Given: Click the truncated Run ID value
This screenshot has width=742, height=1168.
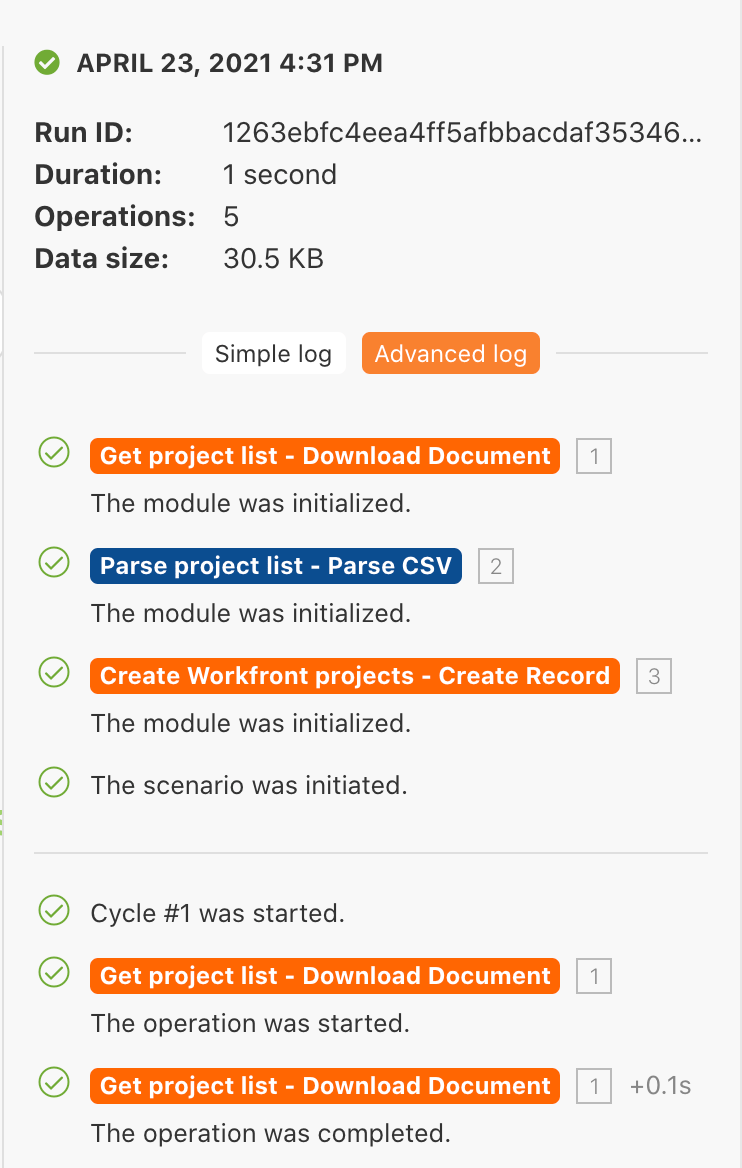Looking at the screenshot, I should [463, 133].
